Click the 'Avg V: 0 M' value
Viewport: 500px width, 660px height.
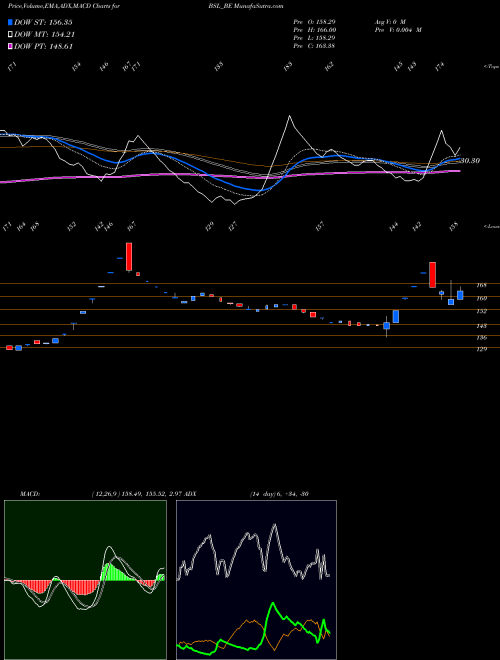[x=389, y=21]
